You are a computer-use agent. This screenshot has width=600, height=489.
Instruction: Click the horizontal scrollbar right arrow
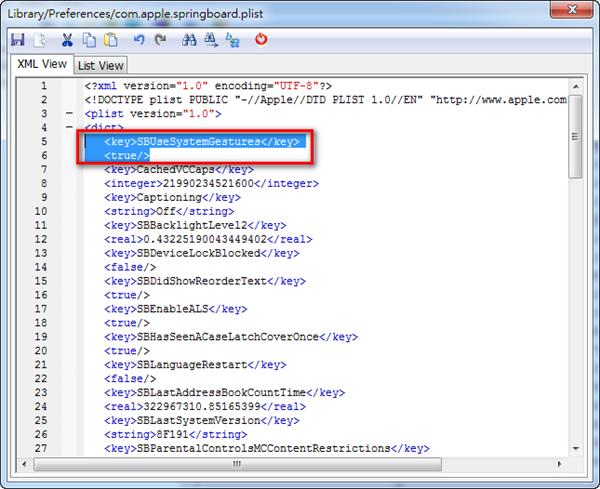click(x=560, y=464)
